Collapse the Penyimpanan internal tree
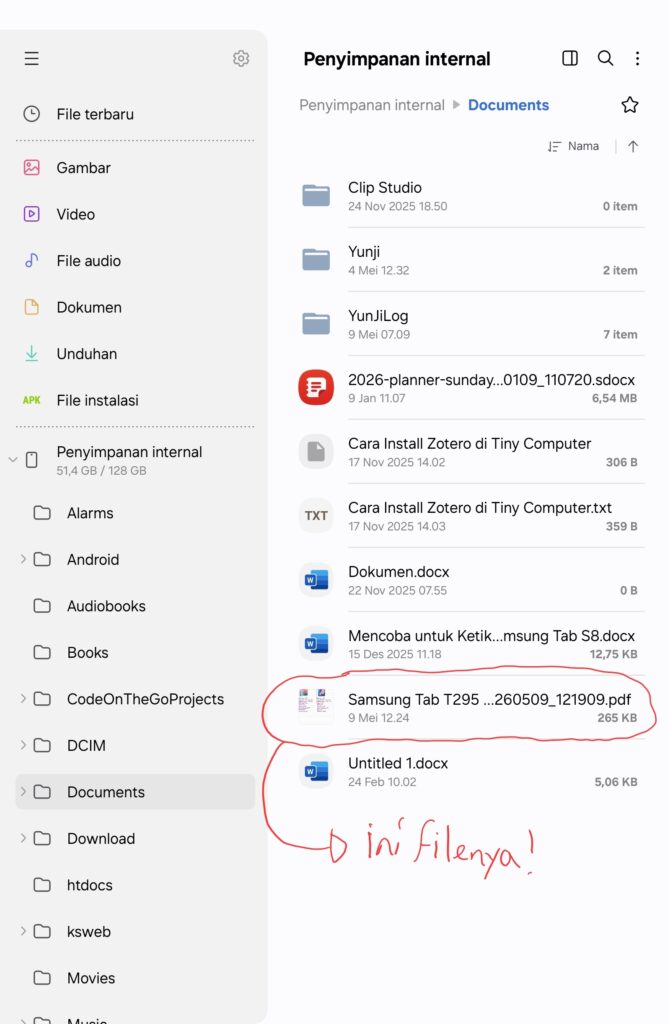The image size is (670, 1024). point(12,460)
